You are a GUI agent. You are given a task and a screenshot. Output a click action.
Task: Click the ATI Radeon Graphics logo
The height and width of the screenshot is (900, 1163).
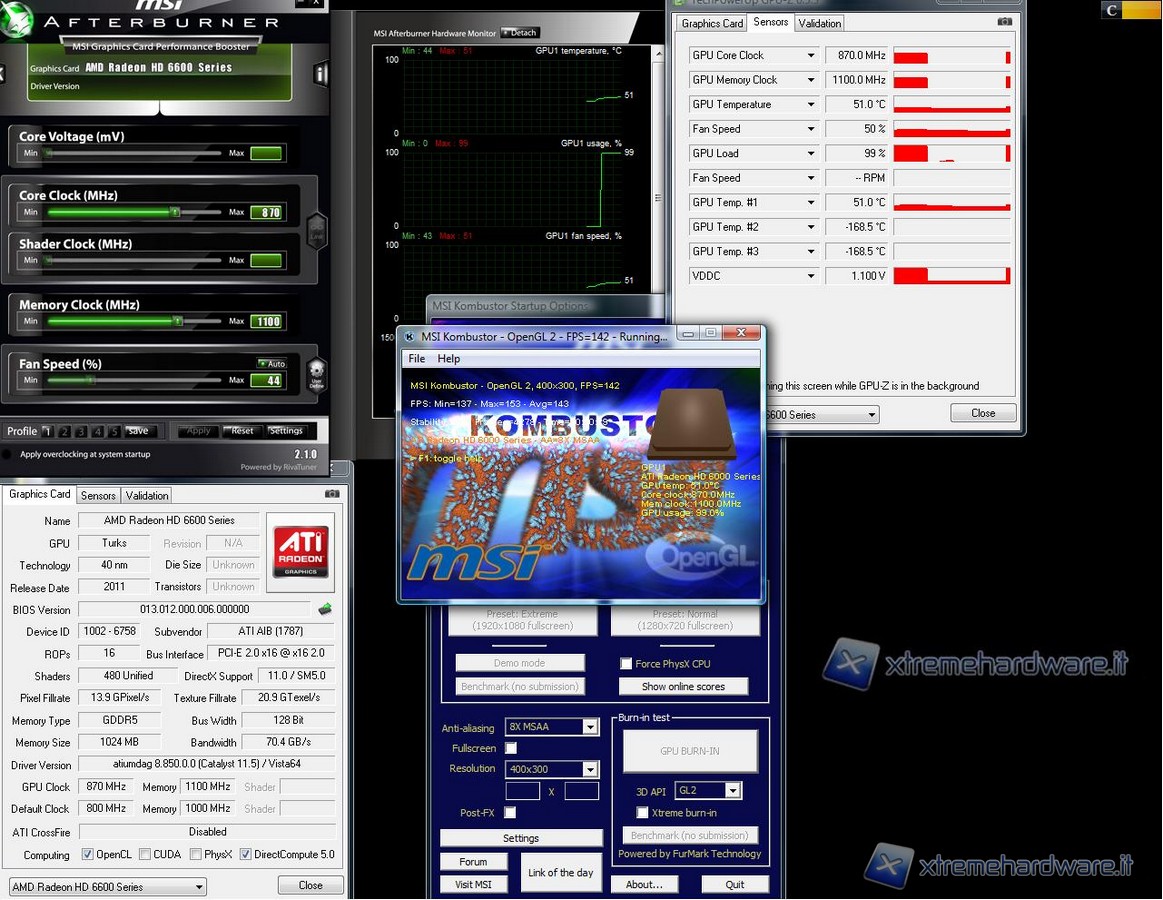click(x=301, y=551)
